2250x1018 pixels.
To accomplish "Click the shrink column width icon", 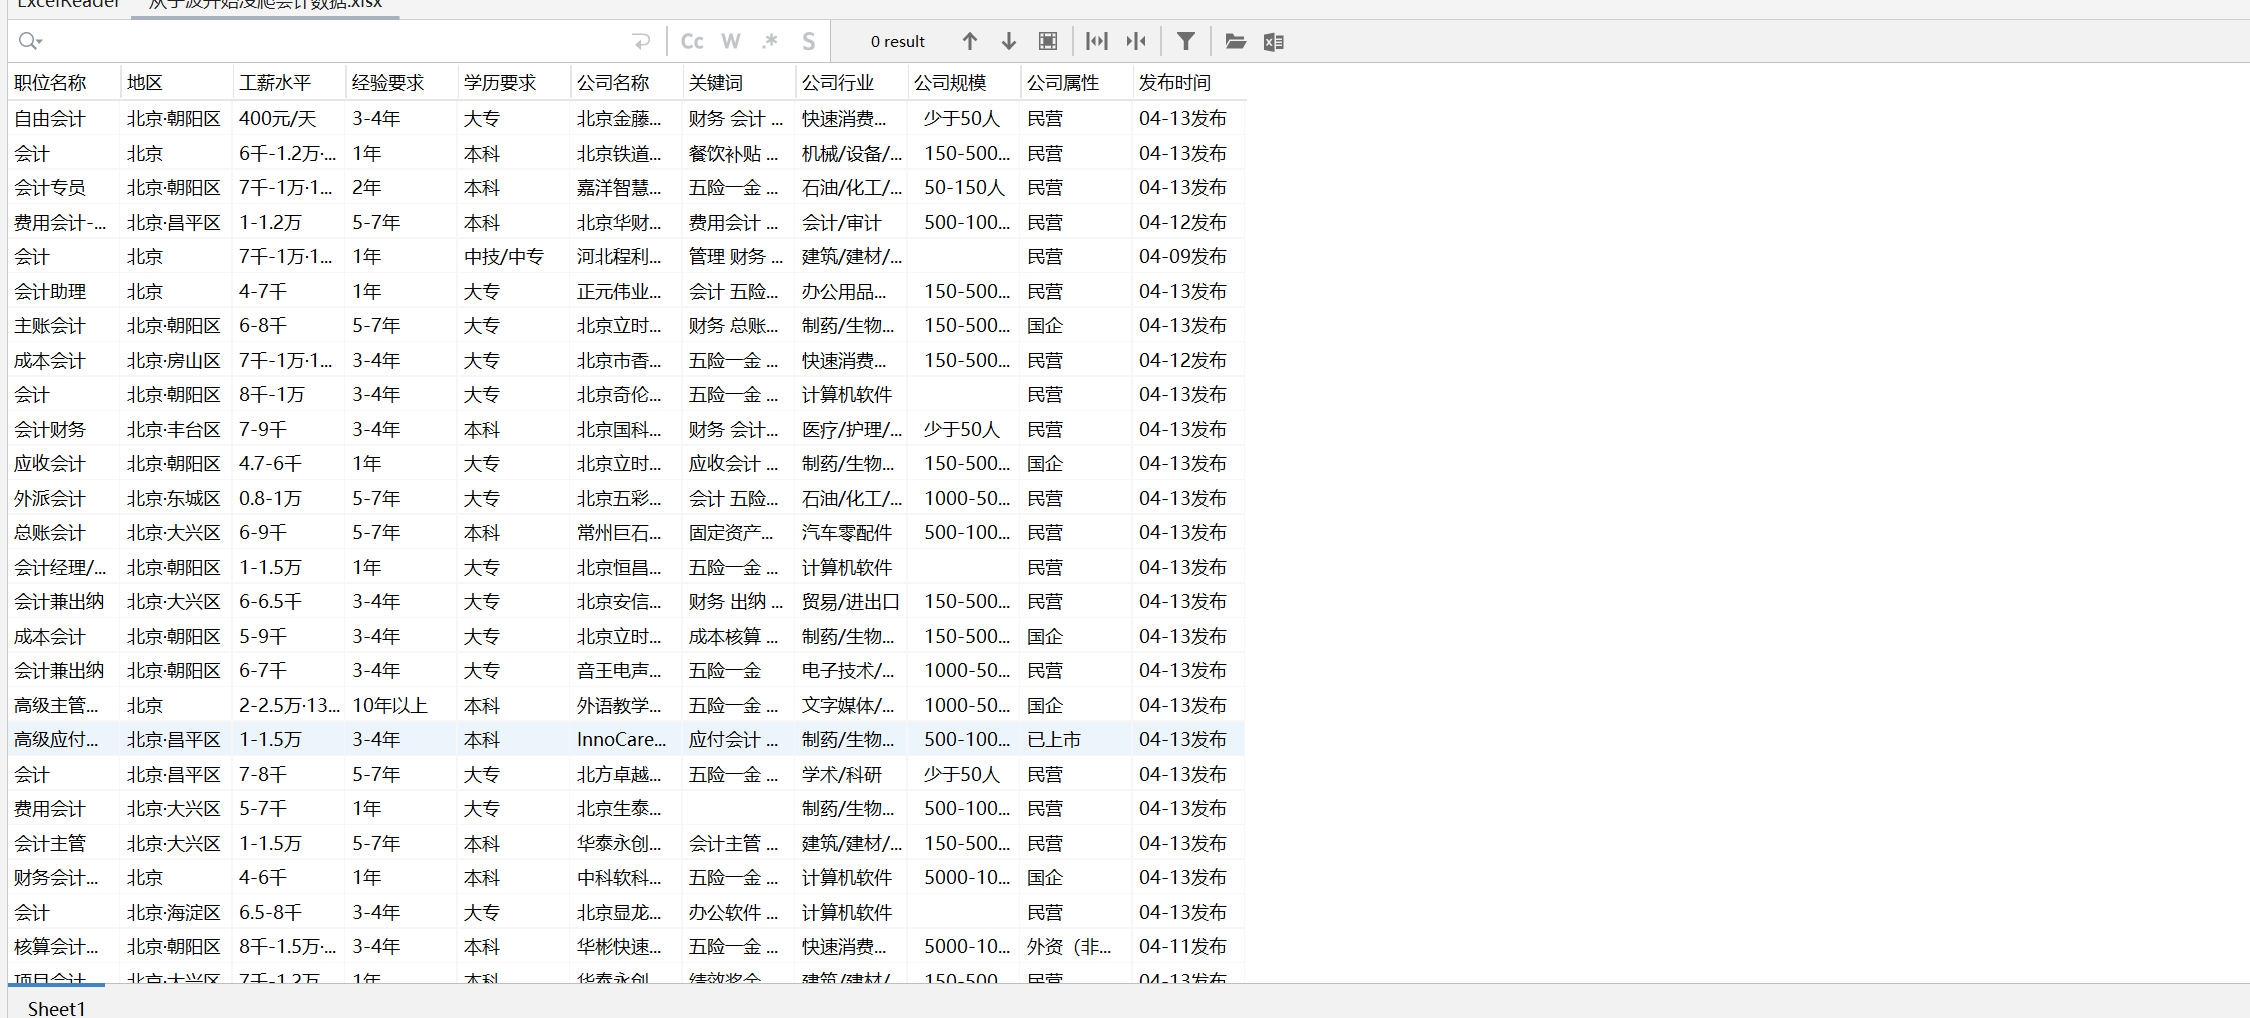I will 1136,41.
